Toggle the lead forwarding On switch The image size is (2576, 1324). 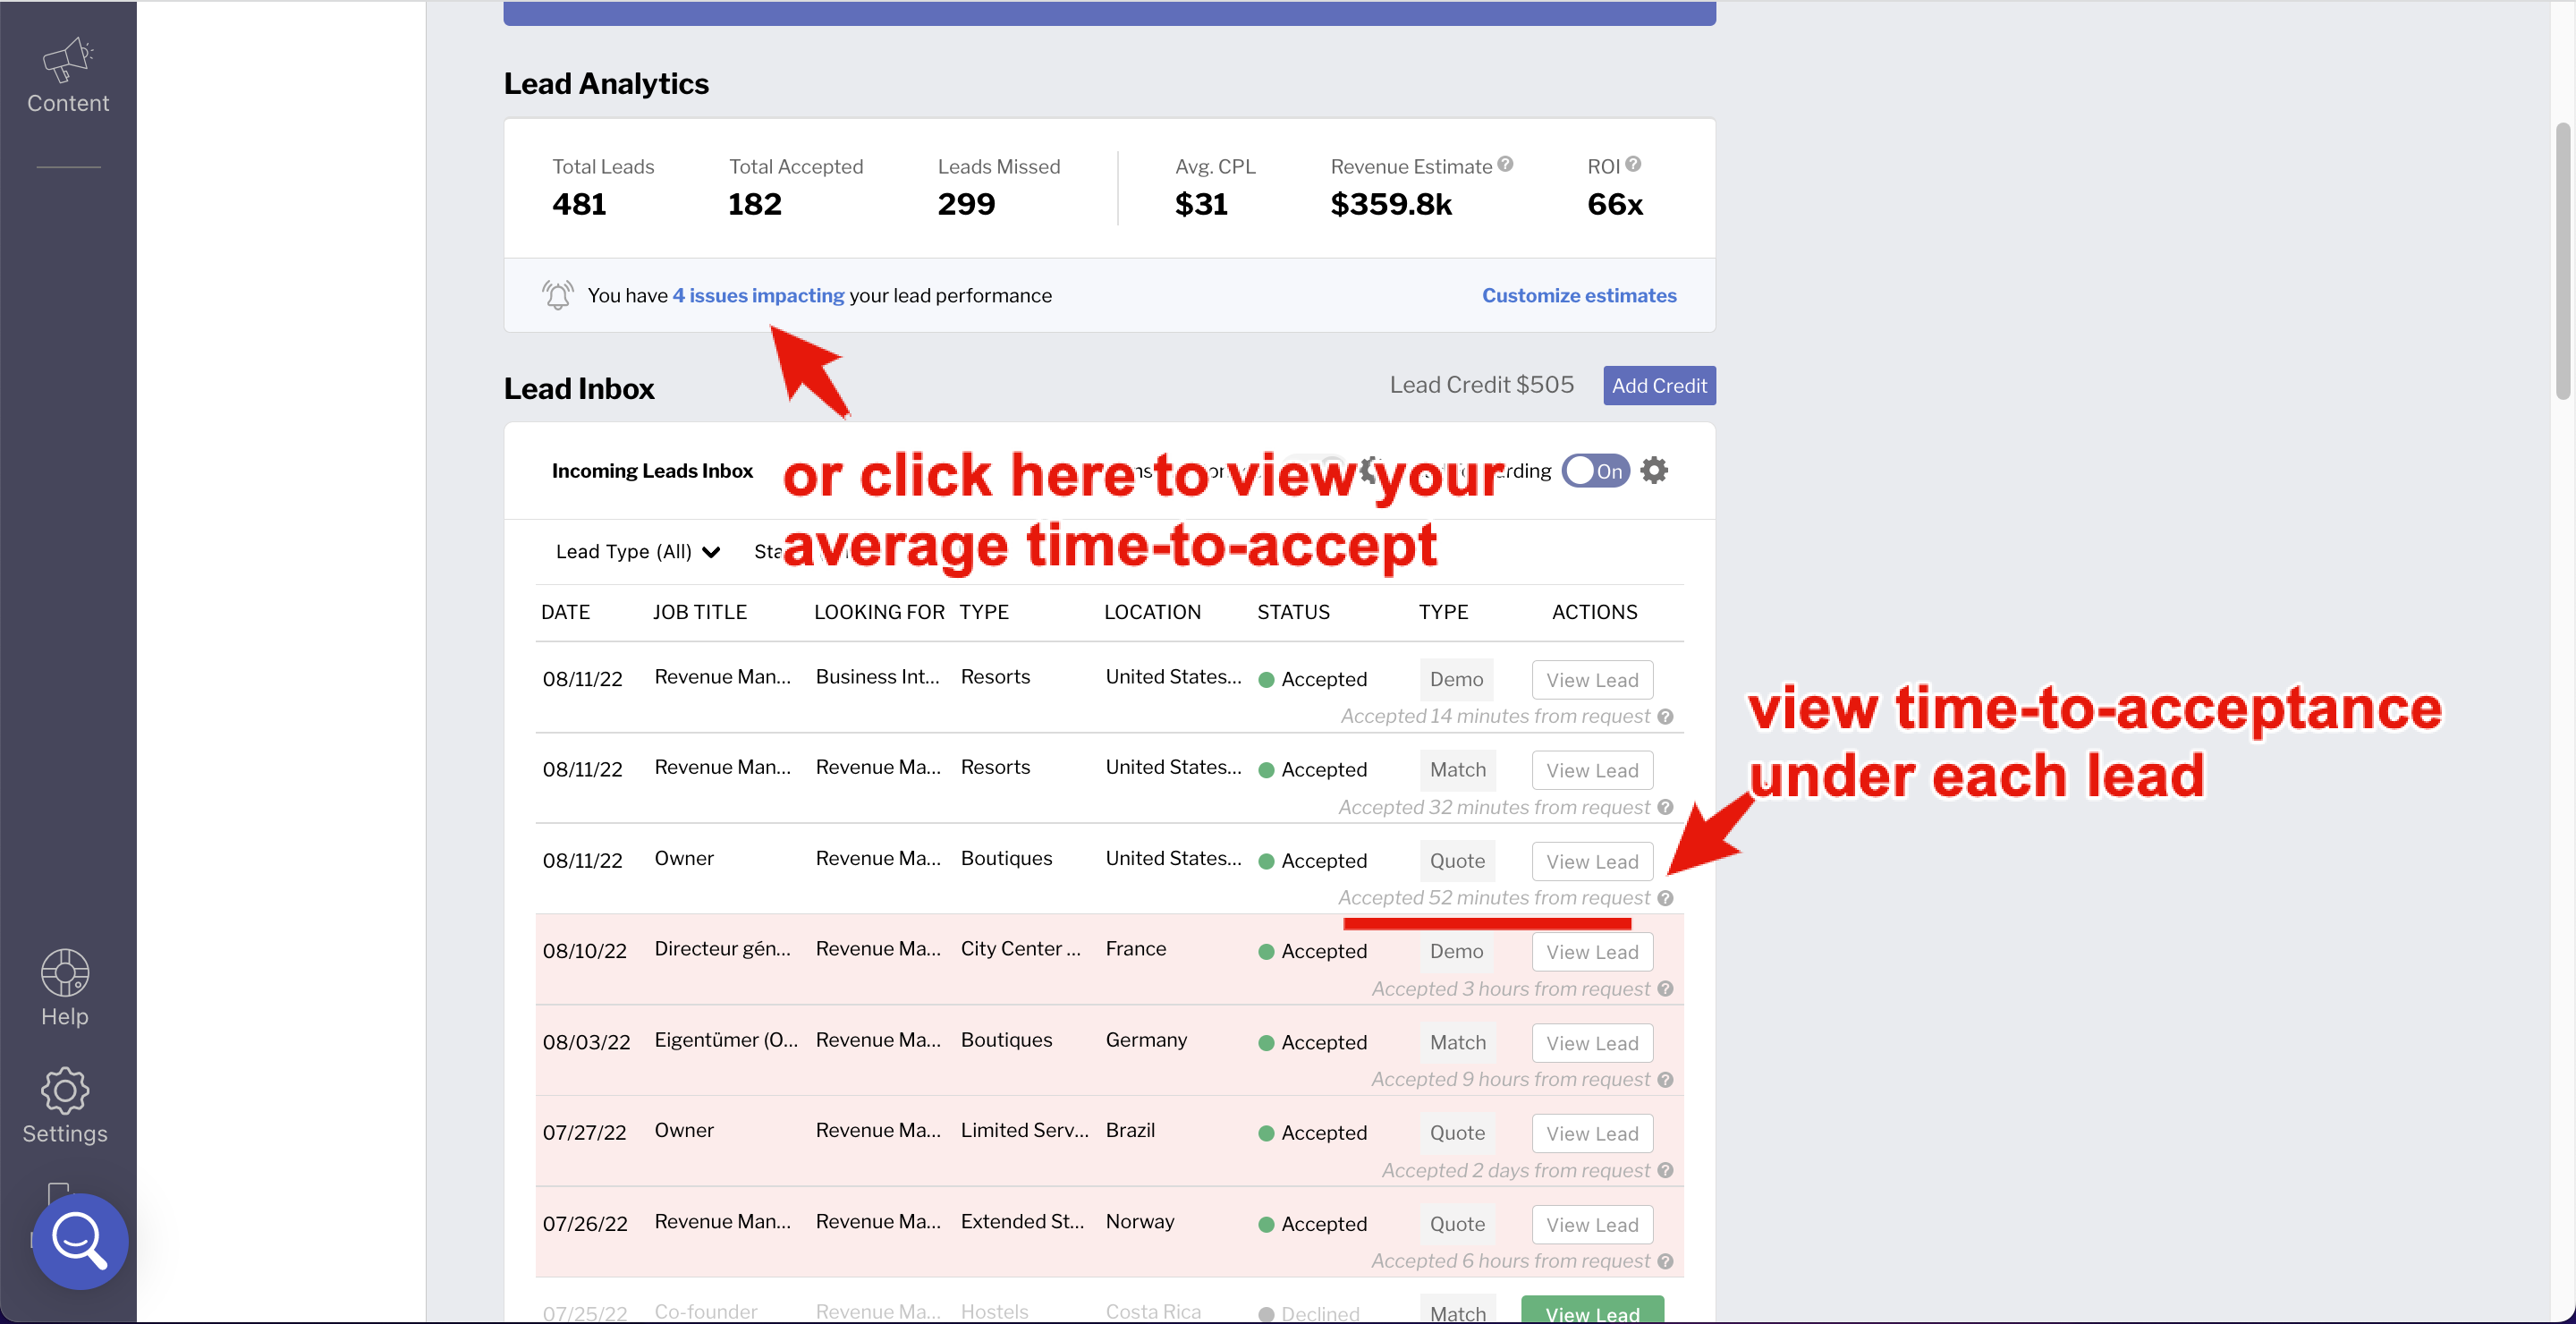1596,470
